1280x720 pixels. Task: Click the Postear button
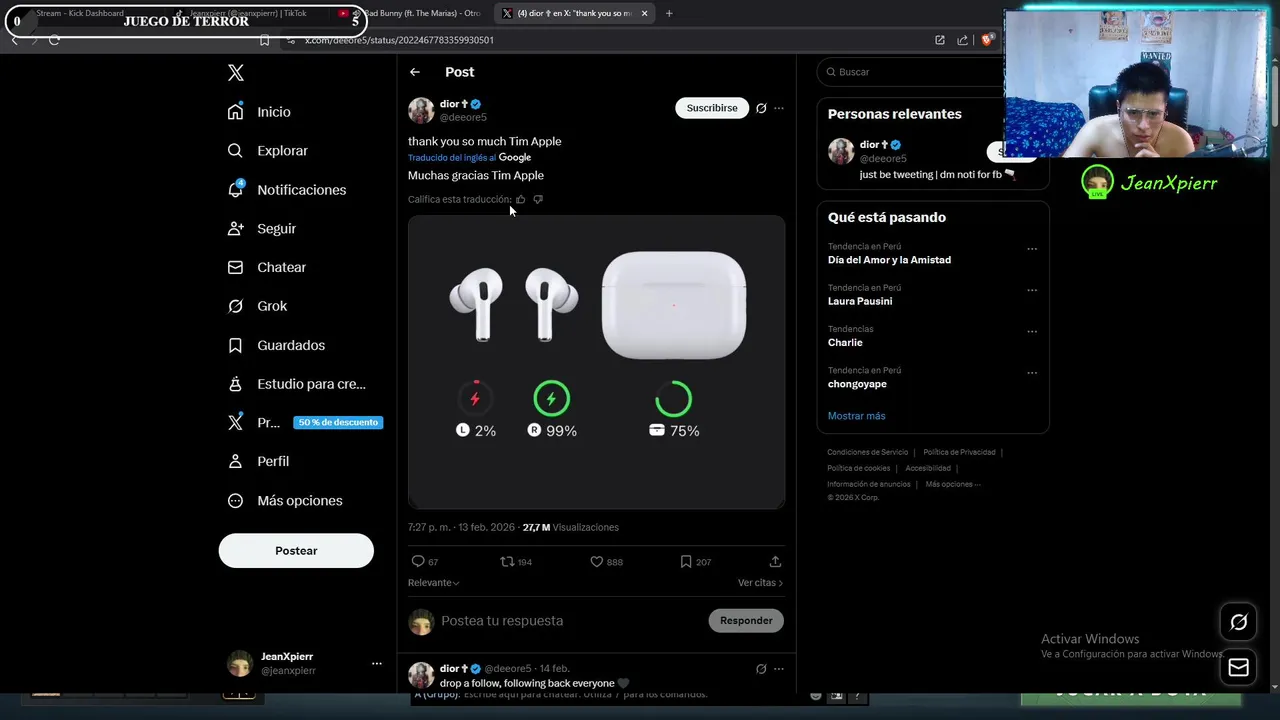pyautogui.click(x=296, y=551)
